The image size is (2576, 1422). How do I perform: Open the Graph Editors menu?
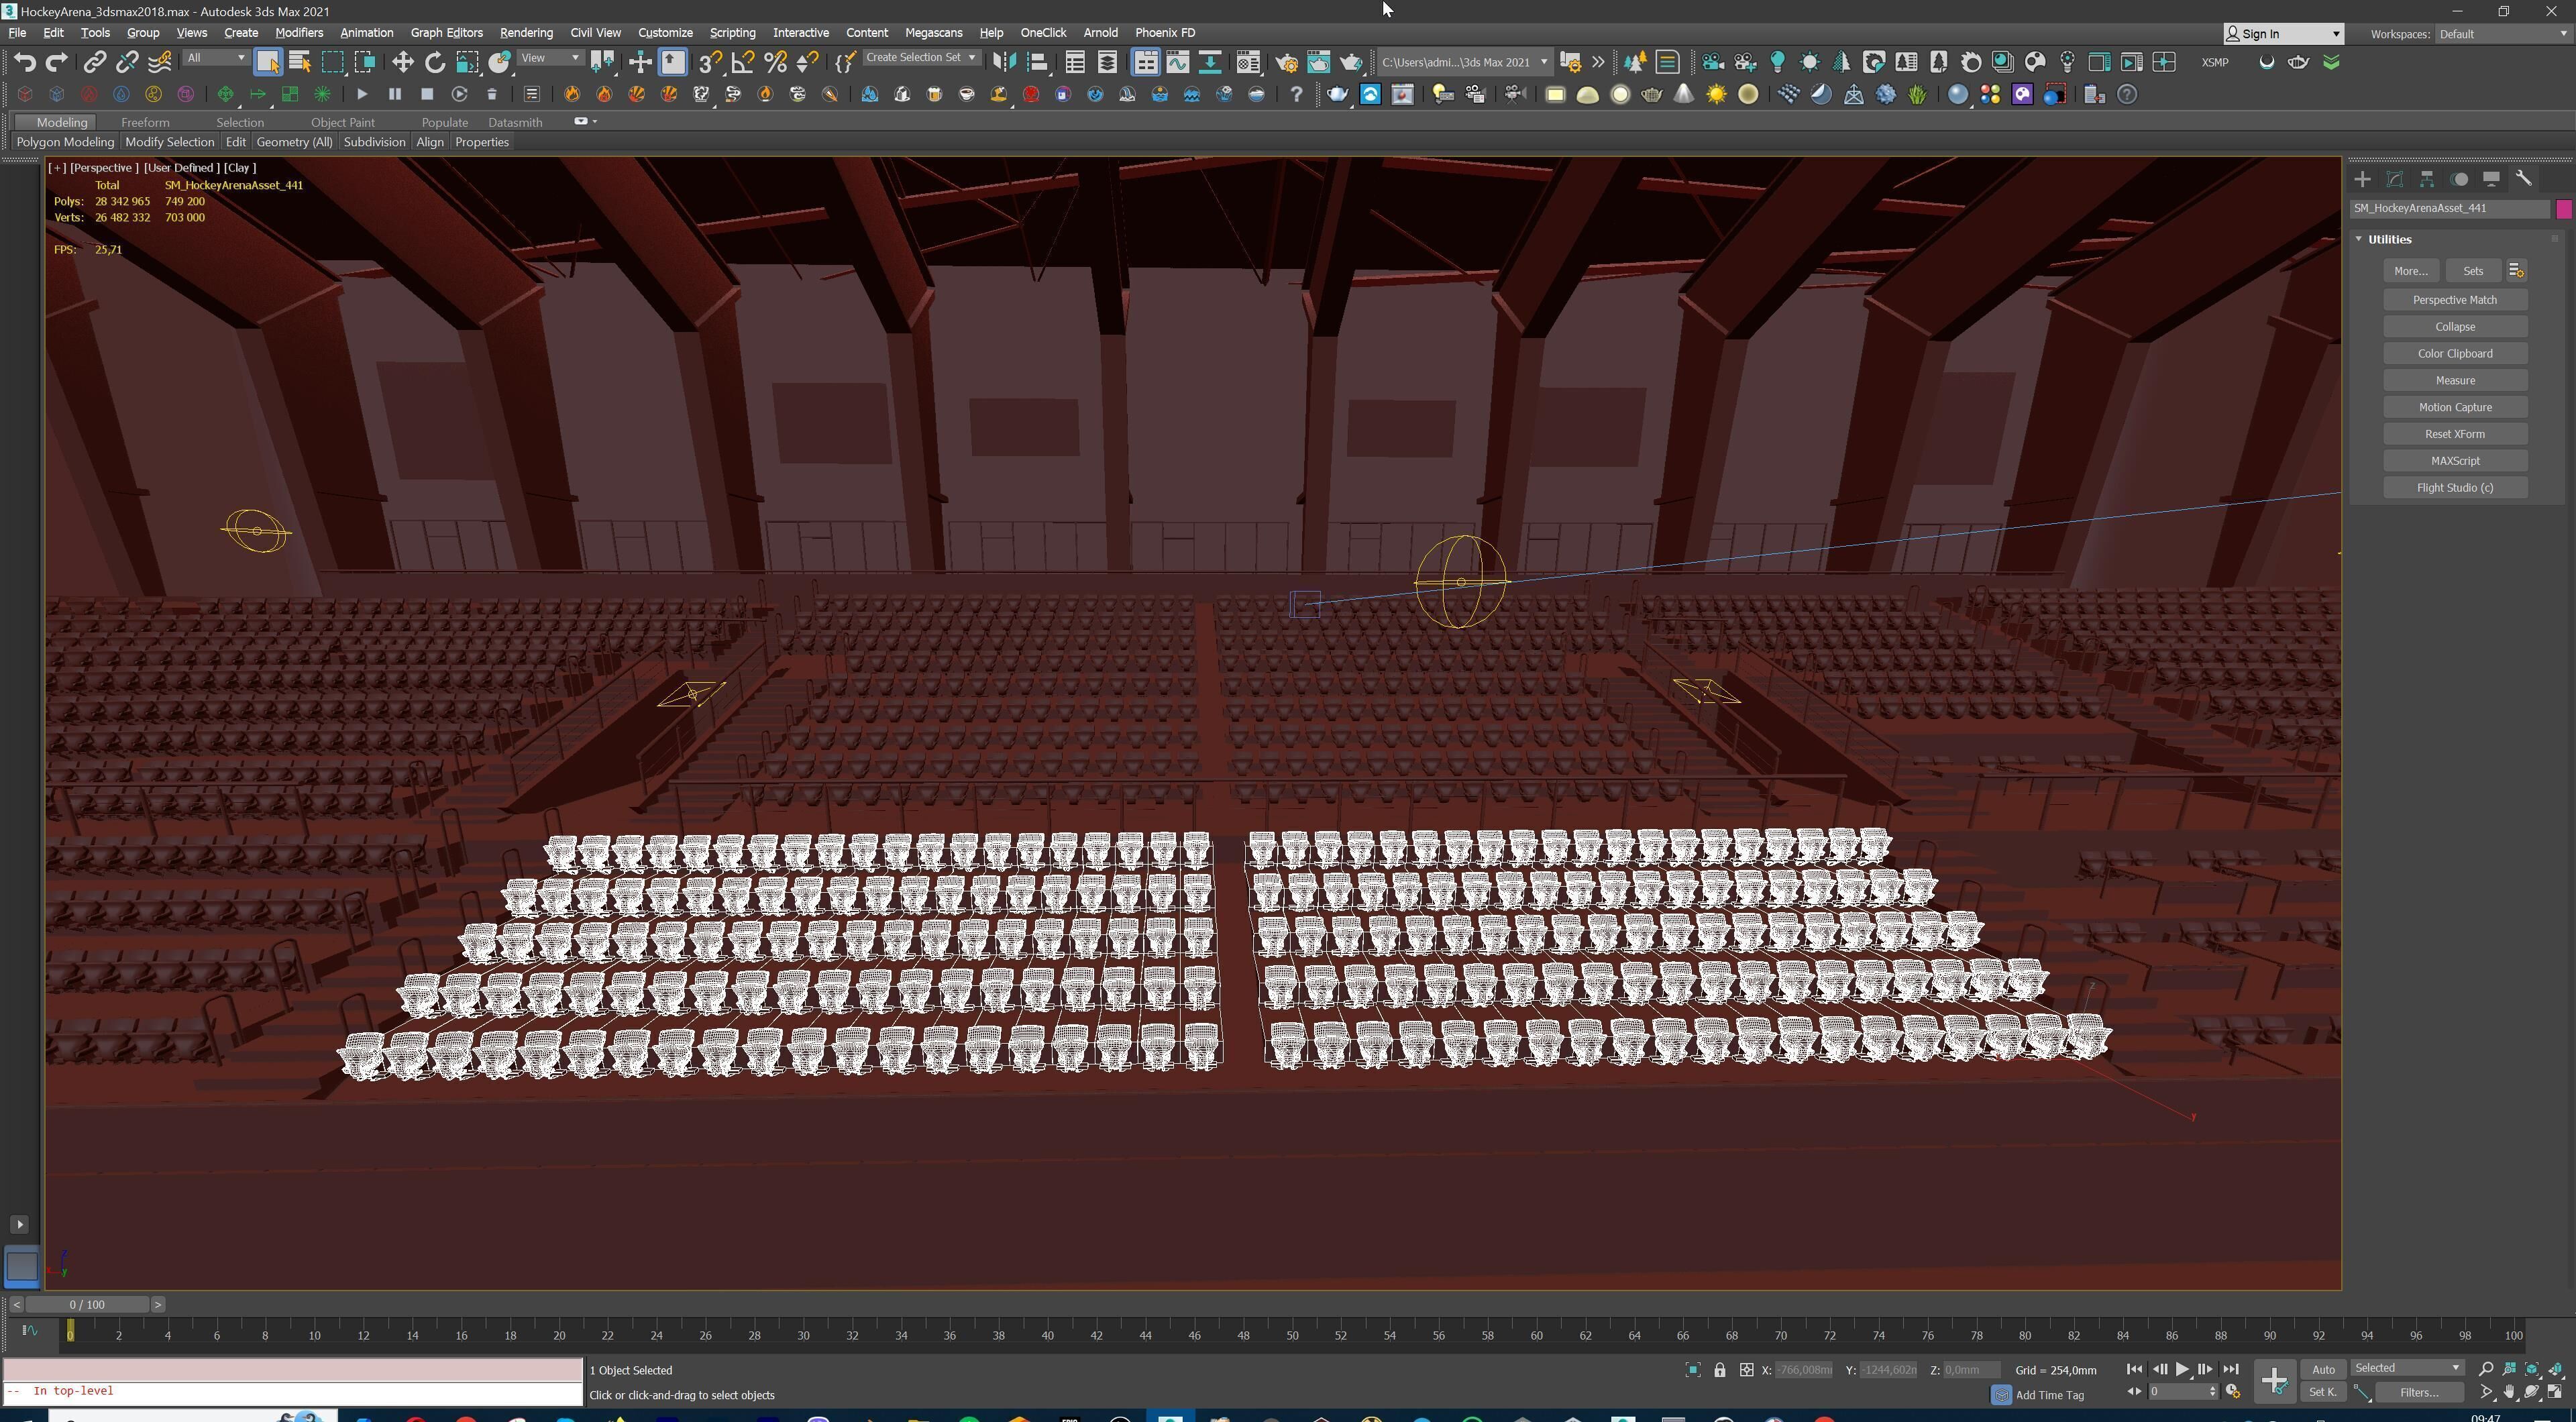pyautogui.click(x=446, y=33)
